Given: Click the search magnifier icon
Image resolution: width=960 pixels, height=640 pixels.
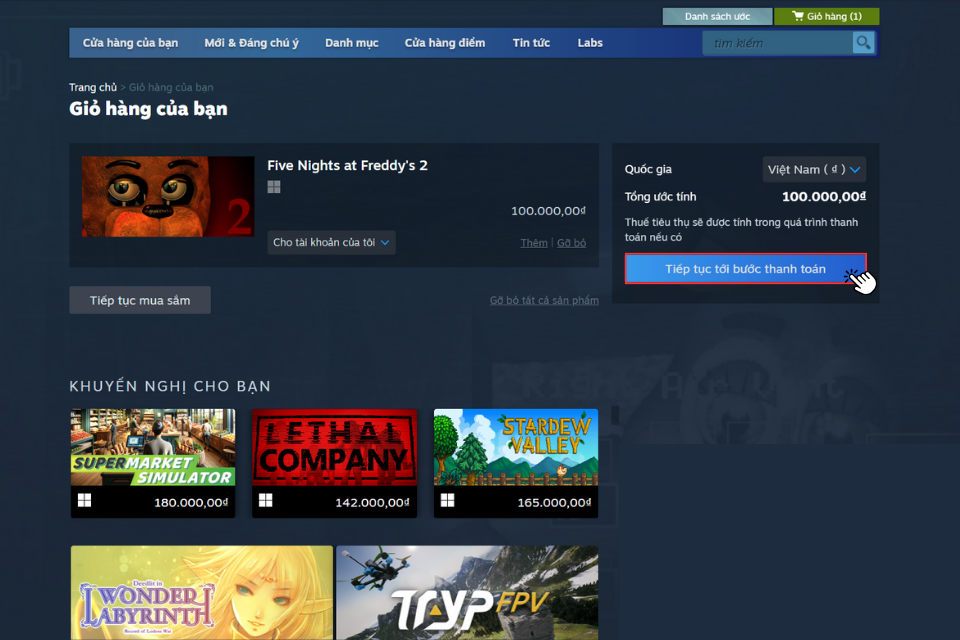Looking at the screenshot, I should pyautogui.click(x=863, y=43).
